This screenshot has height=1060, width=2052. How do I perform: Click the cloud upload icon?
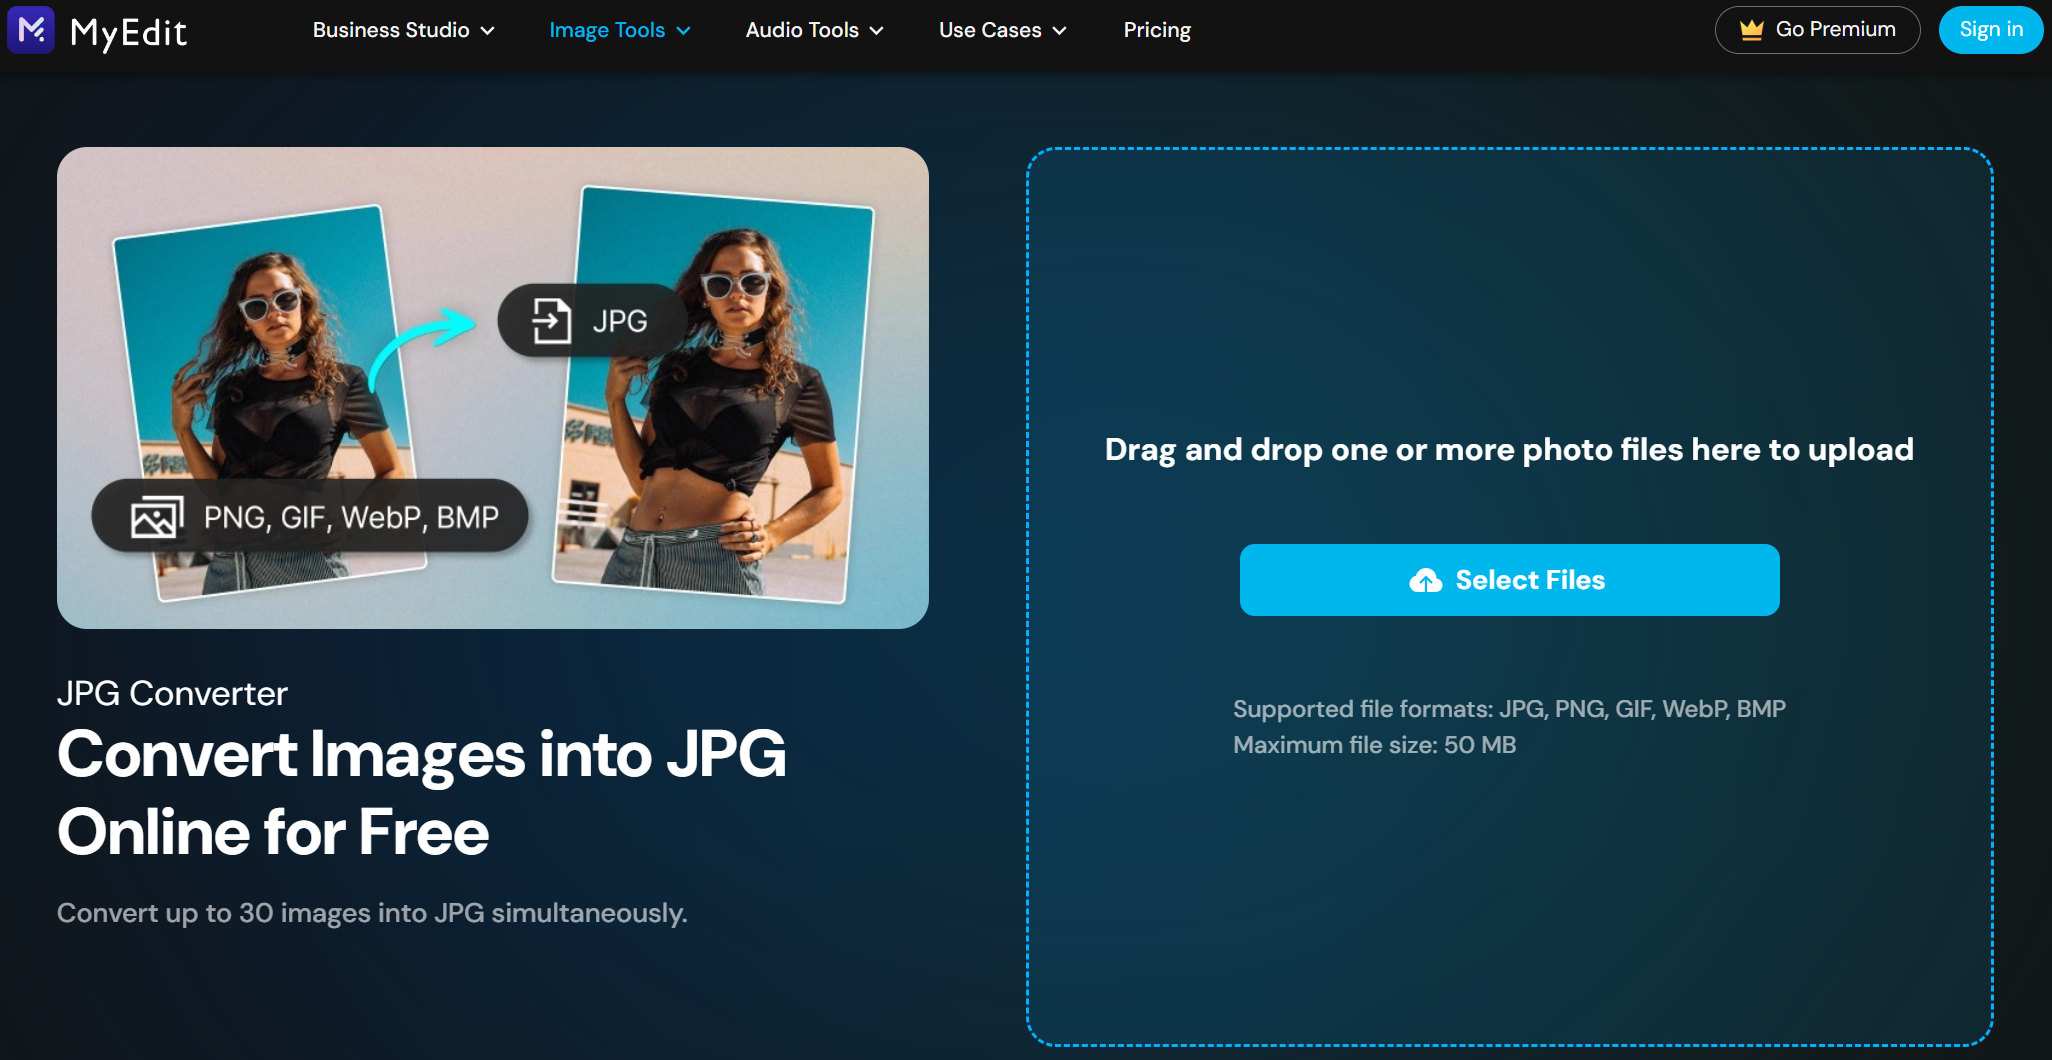[1425, 580]
